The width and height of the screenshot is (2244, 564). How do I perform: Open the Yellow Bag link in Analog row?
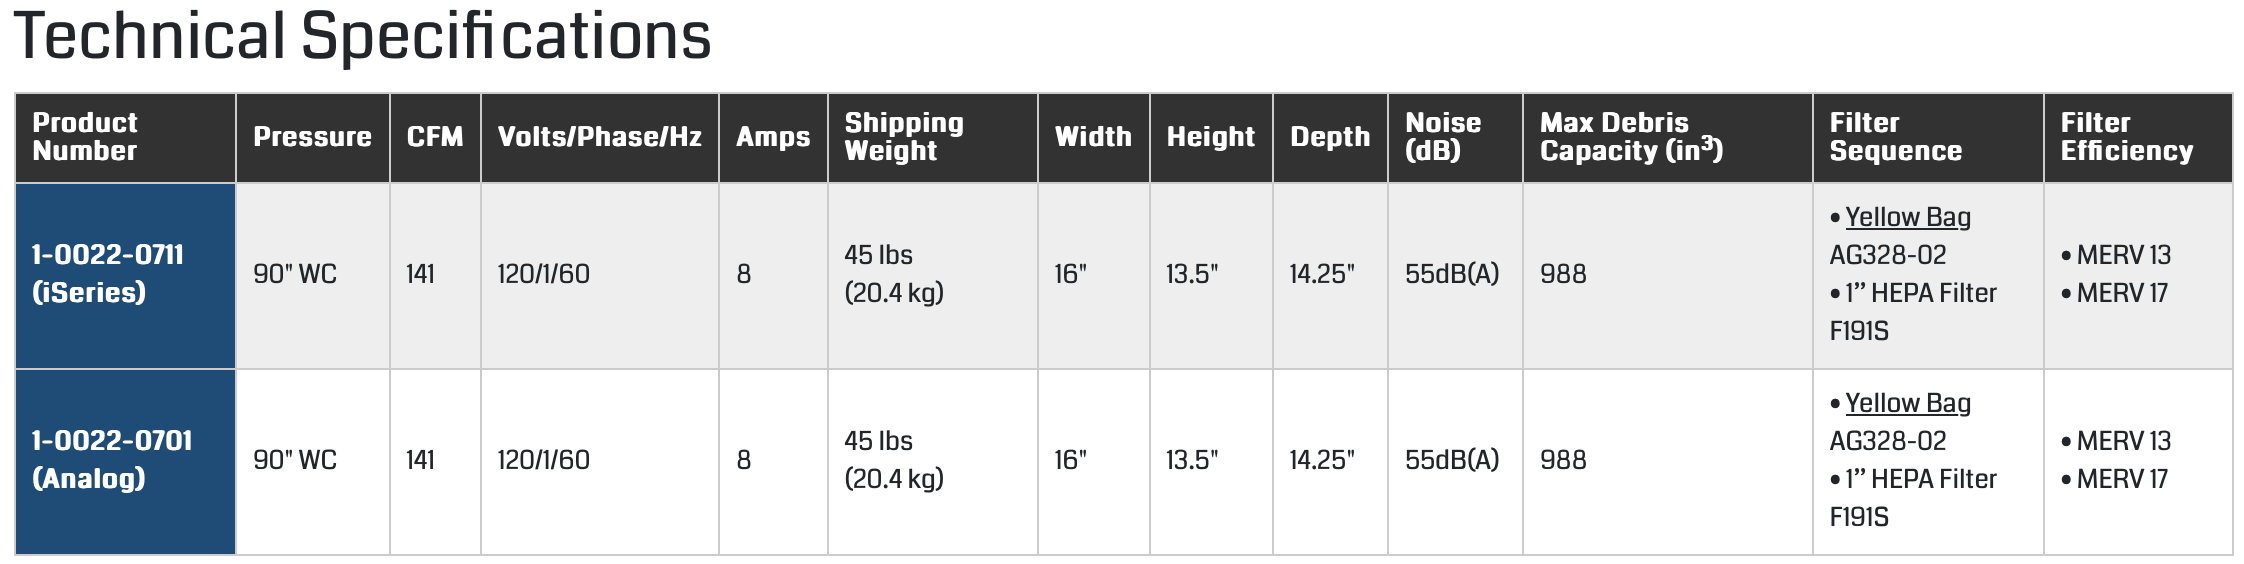tap(1907, 403)
